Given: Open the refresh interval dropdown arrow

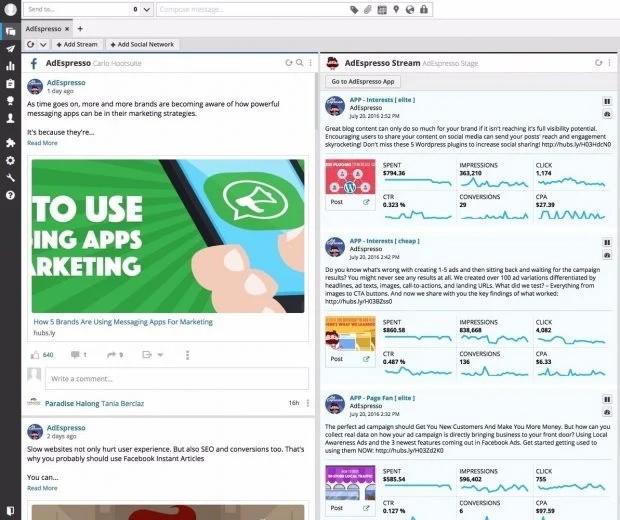Looking at the screenshot, I should (x=43, y=45).
